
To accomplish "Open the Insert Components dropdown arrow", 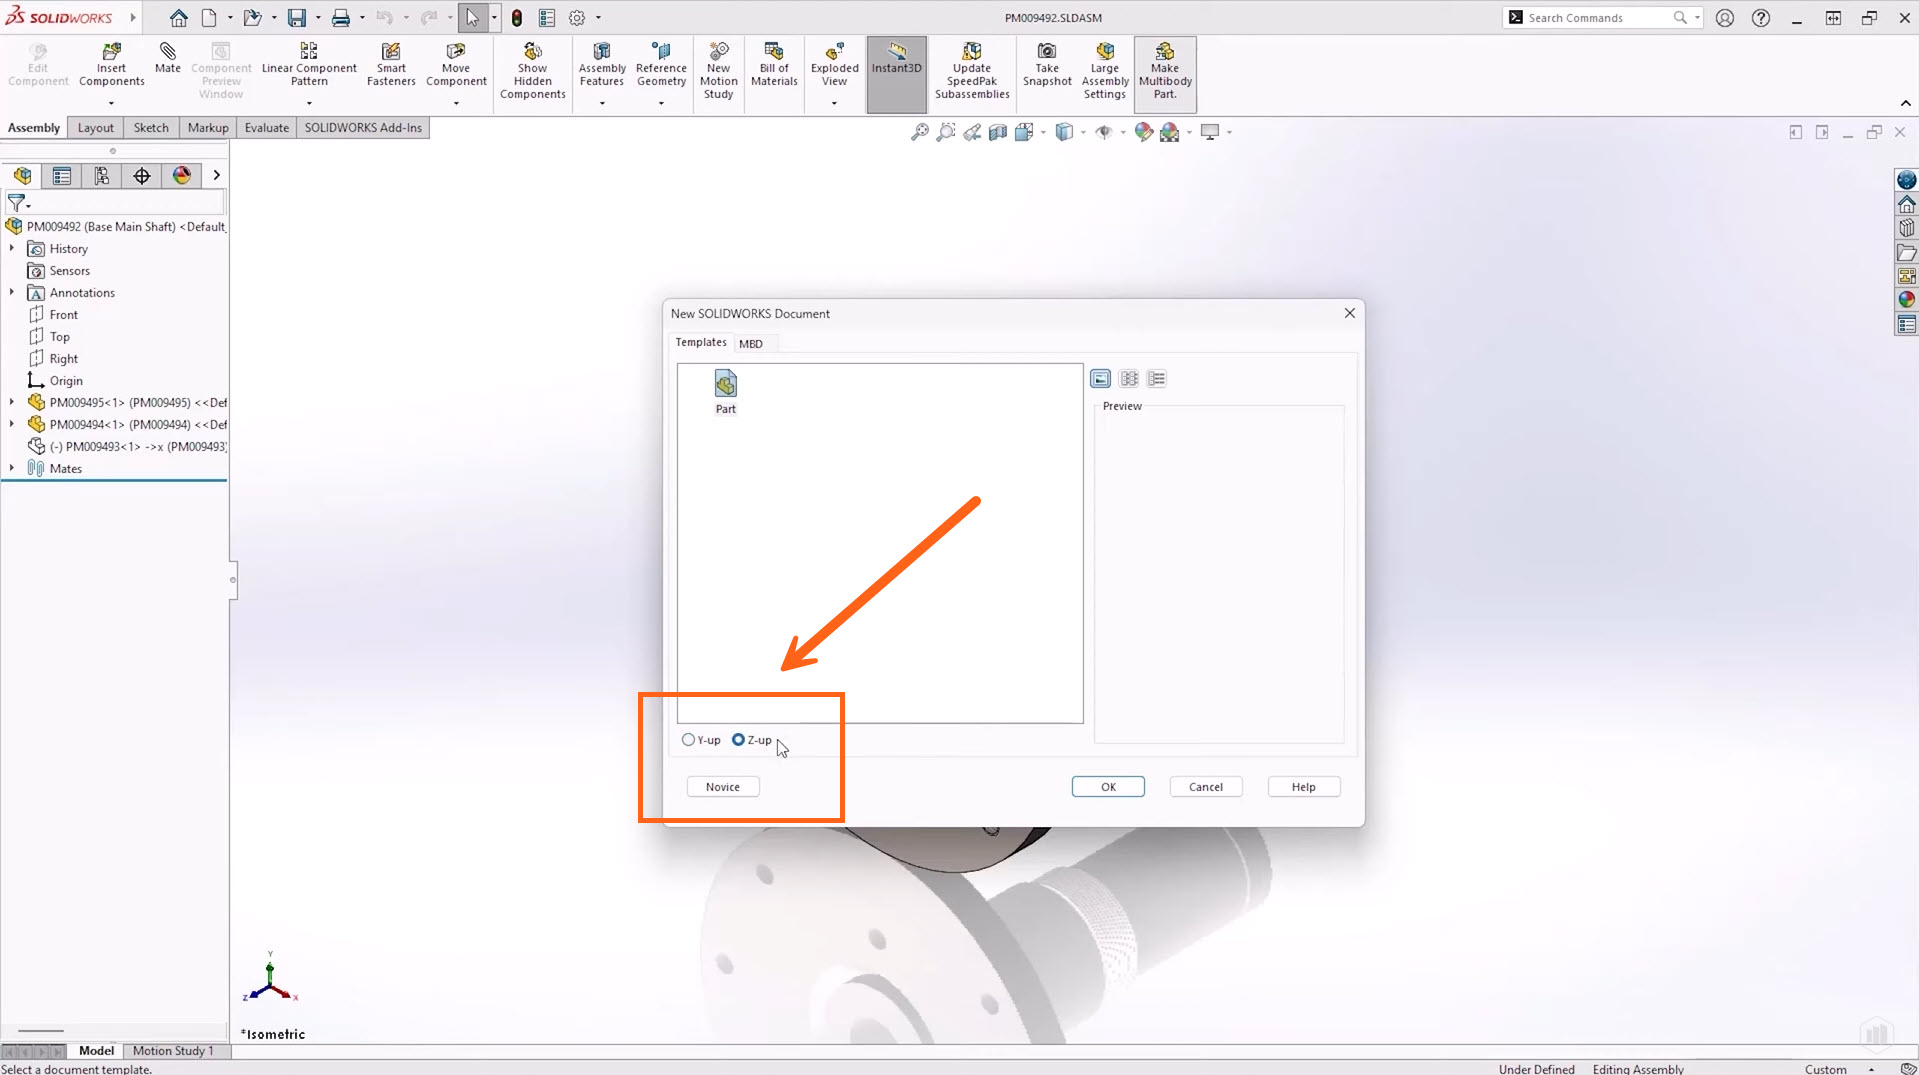I will coord(111,103).
